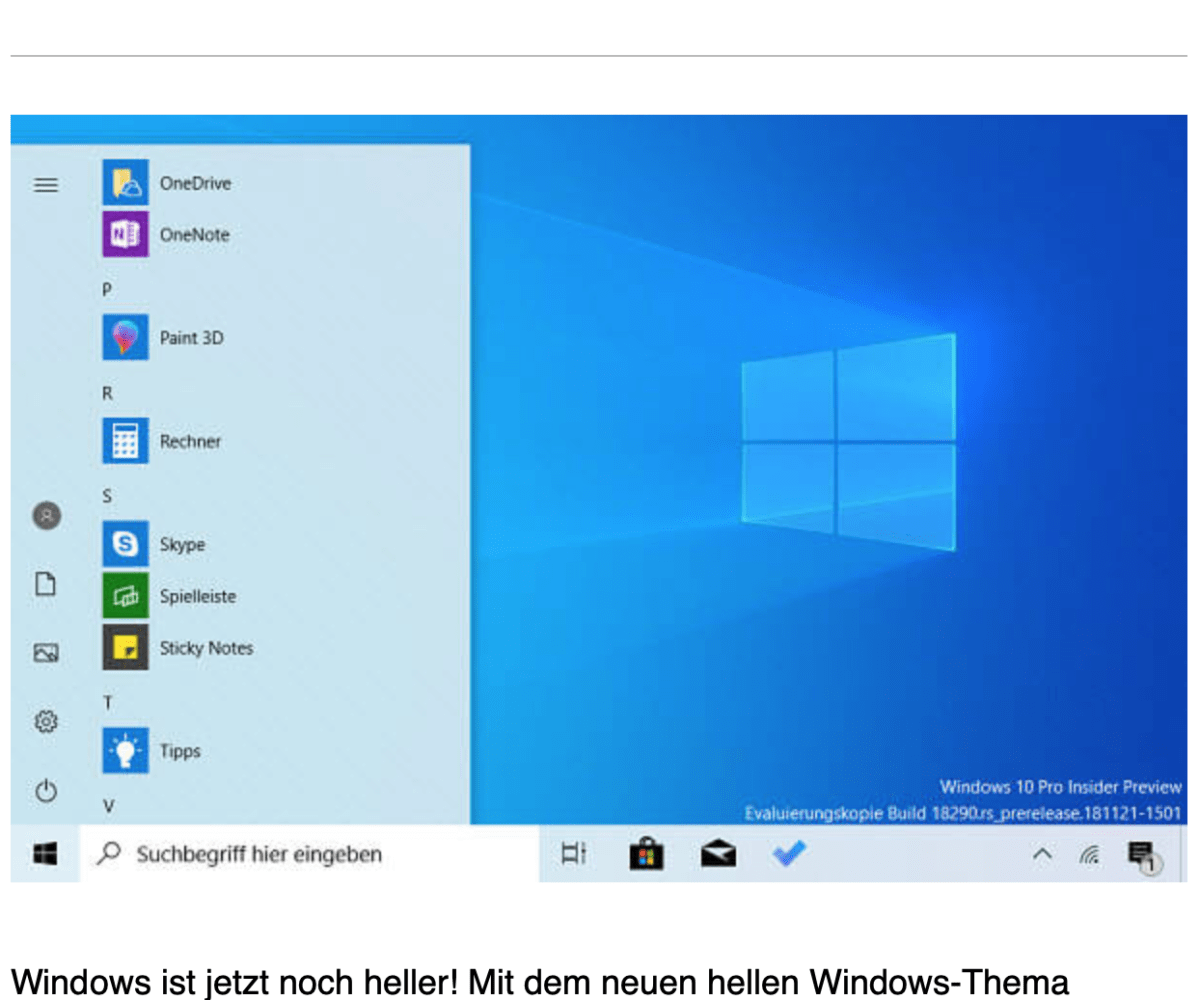Open the OneDrive app icon
The height and width of the screenshot is (1000, 1200).
pyautogui.click(x=126, y=182)
